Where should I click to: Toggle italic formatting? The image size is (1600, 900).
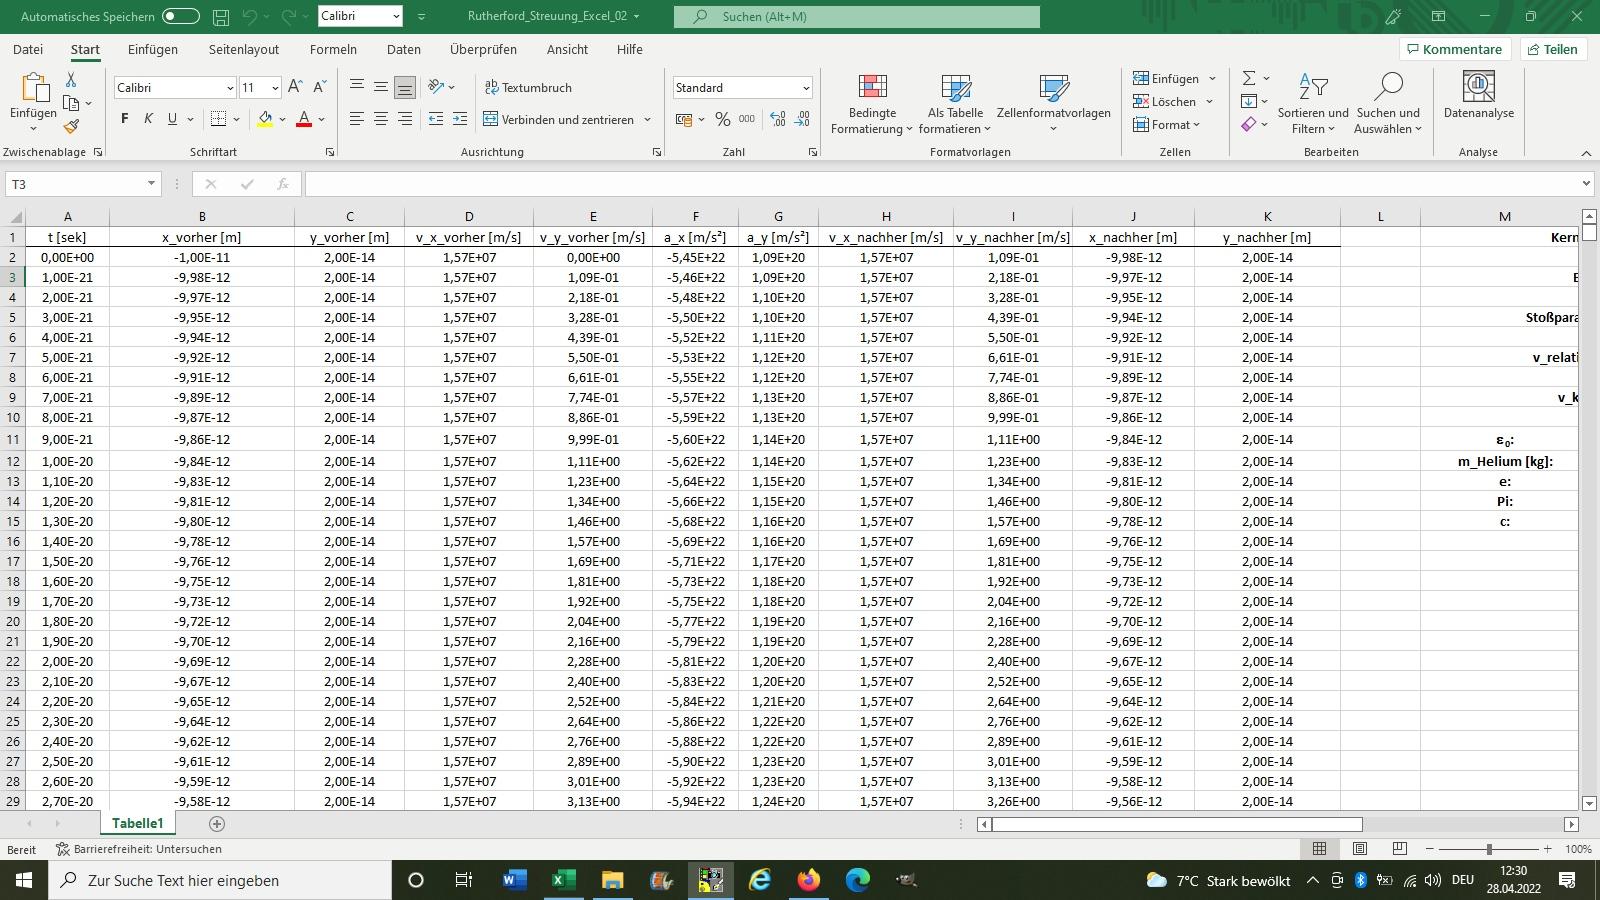pyautogui.click(x=148, y=119)
